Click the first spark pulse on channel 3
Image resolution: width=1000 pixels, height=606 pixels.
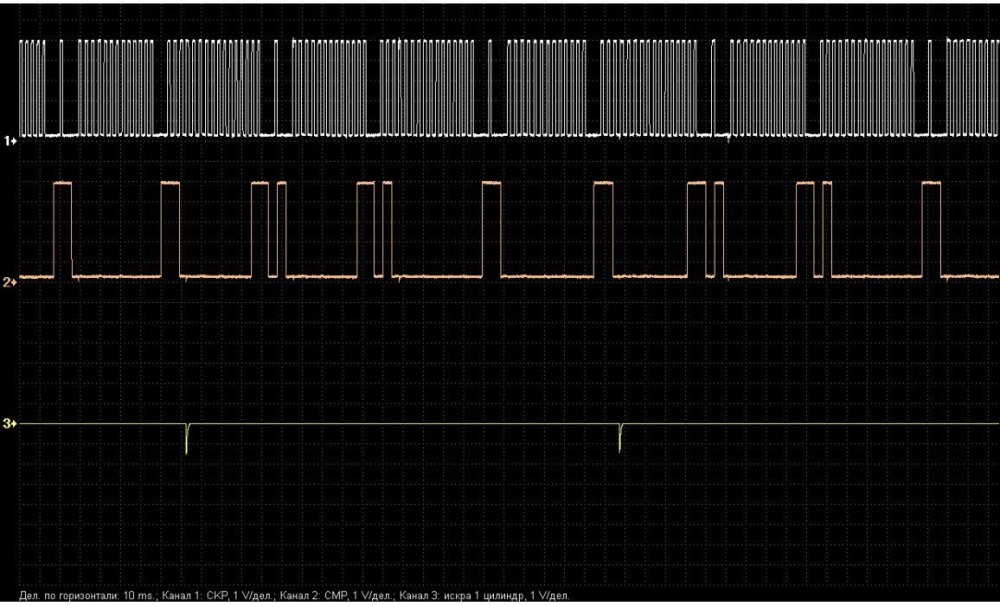[x=187, y=438]
